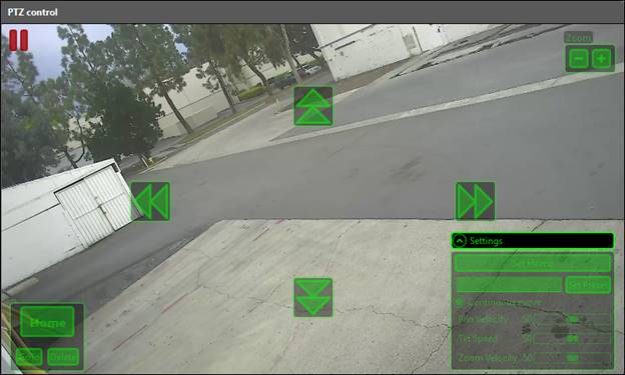Zoom in using the plus button

(x=601, y=59)
